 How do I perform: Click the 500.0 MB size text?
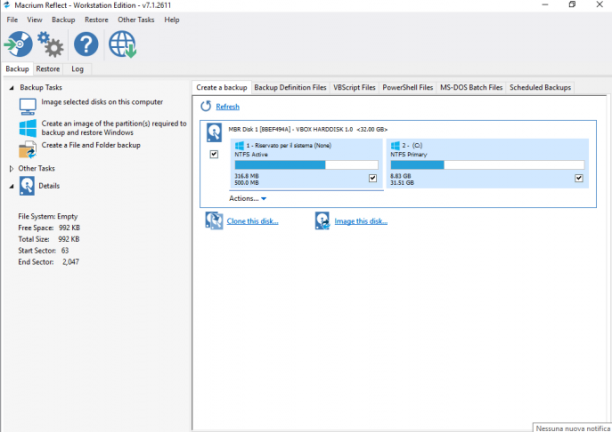tap(247, 183)
